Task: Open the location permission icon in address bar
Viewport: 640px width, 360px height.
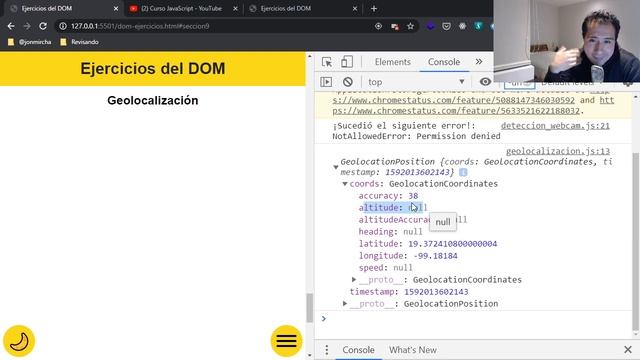Action: [x=378, y=26]
